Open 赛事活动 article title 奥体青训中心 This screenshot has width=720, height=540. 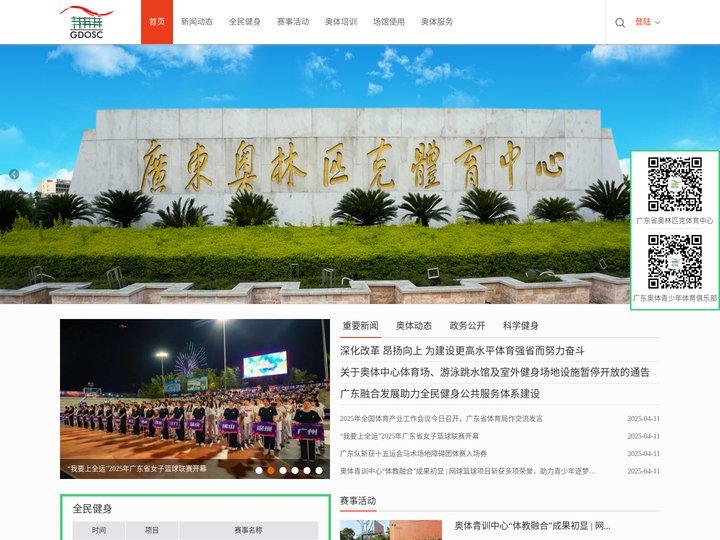(x=532, y=526)
